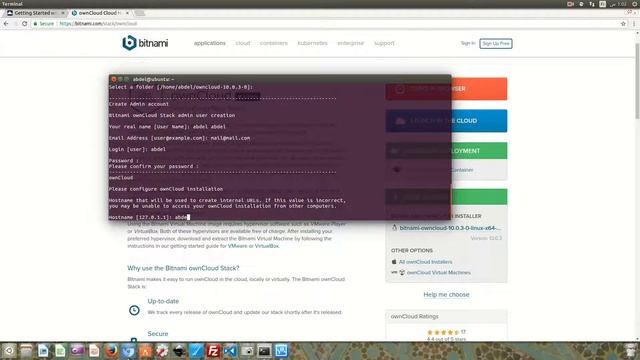
Task: Click the ownCloud star rating
Action: pyautogui.click(x=443, y=332)
